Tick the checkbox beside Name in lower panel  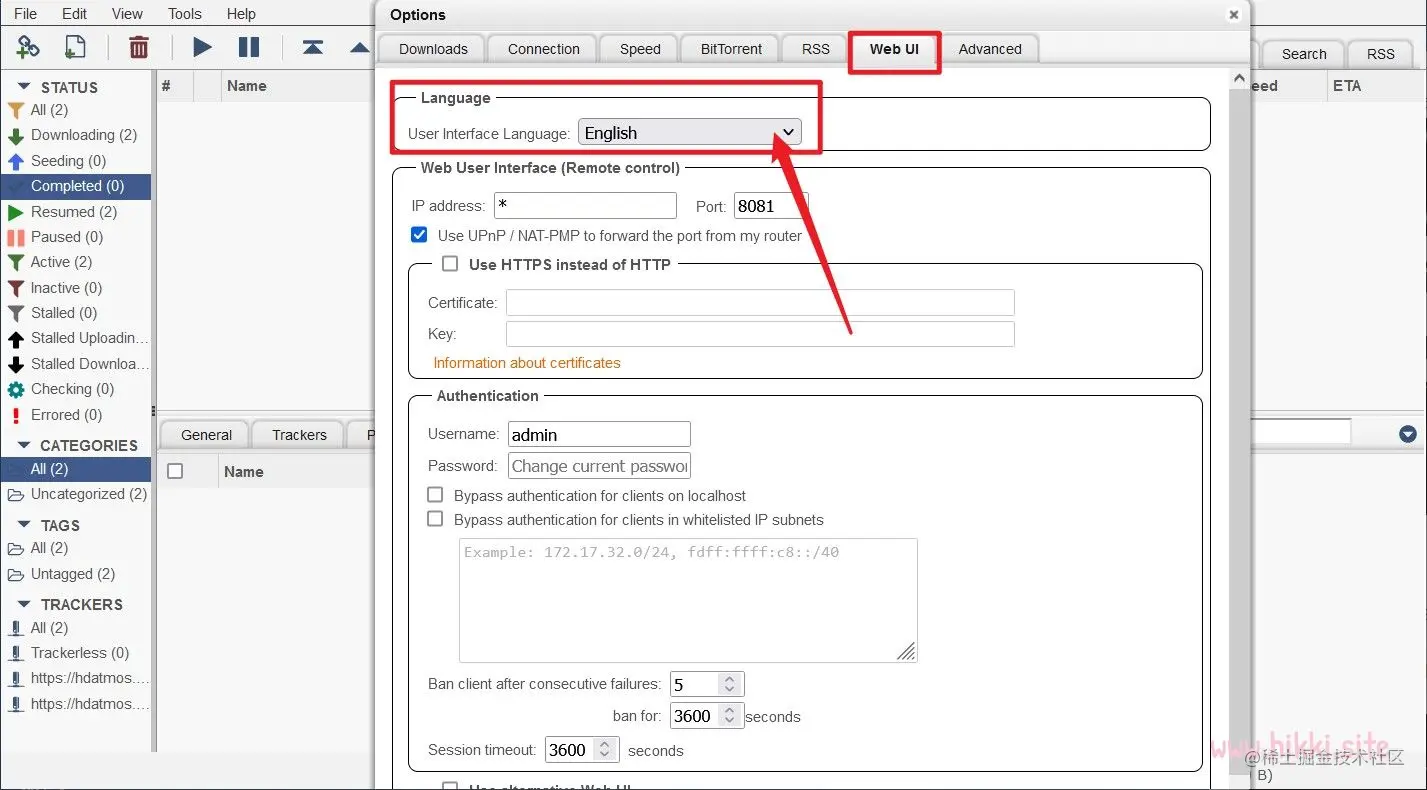pyautogui.click(x=175, y=471)
